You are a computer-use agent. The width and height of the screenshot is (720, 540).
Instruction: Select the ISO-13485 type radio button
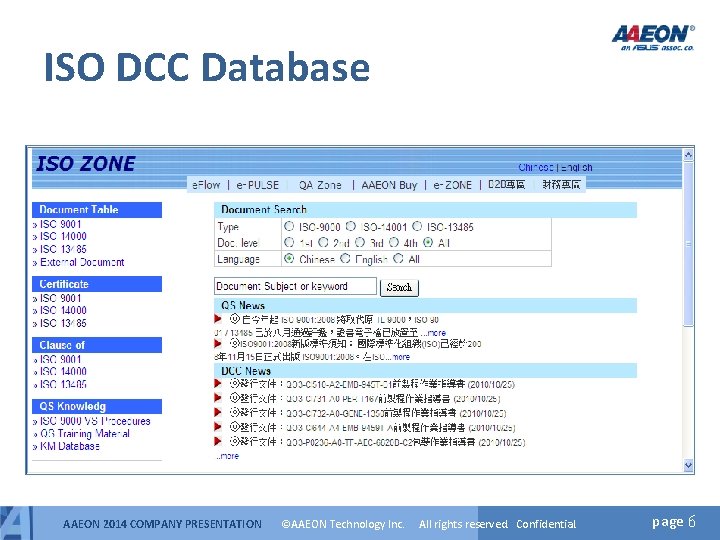coord(417,226)
